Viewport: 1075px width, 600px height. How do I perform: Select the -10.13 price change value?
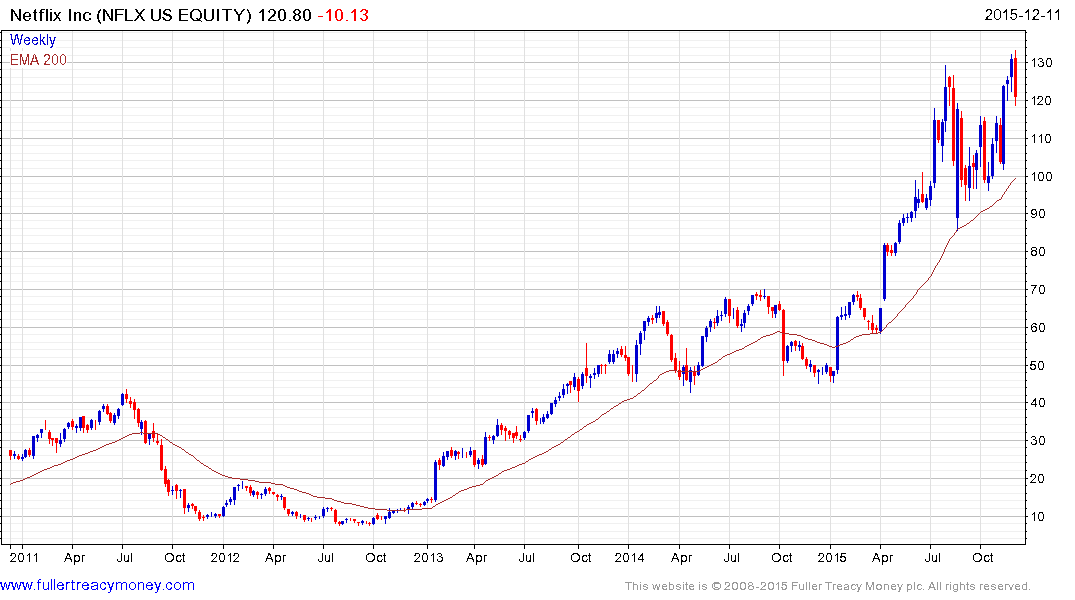tap(343, 15)
